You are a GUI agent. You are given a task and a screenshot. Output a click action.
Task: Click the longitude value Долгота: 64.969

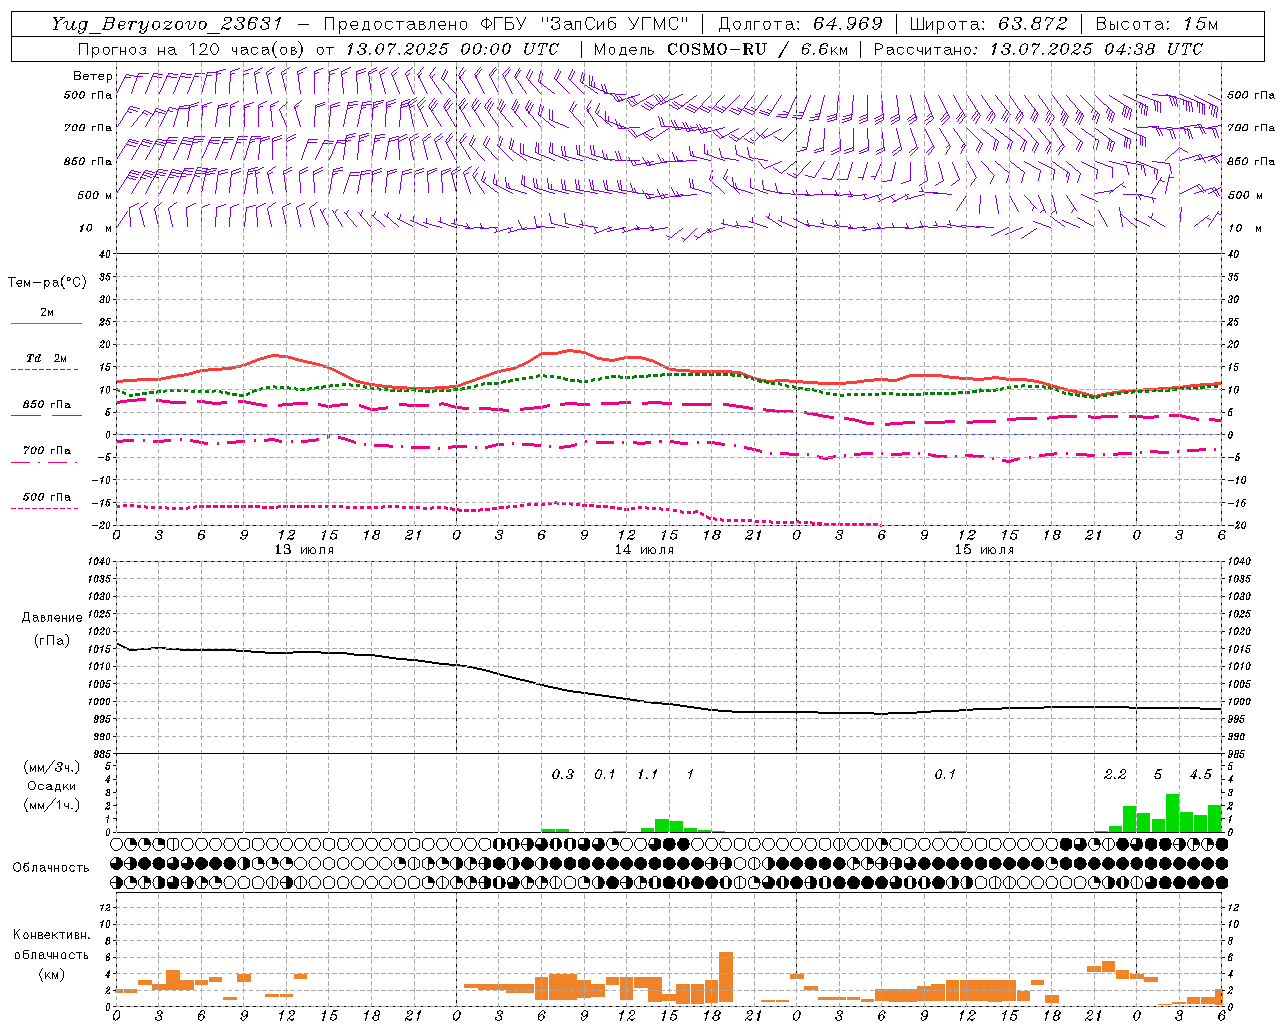801,24
